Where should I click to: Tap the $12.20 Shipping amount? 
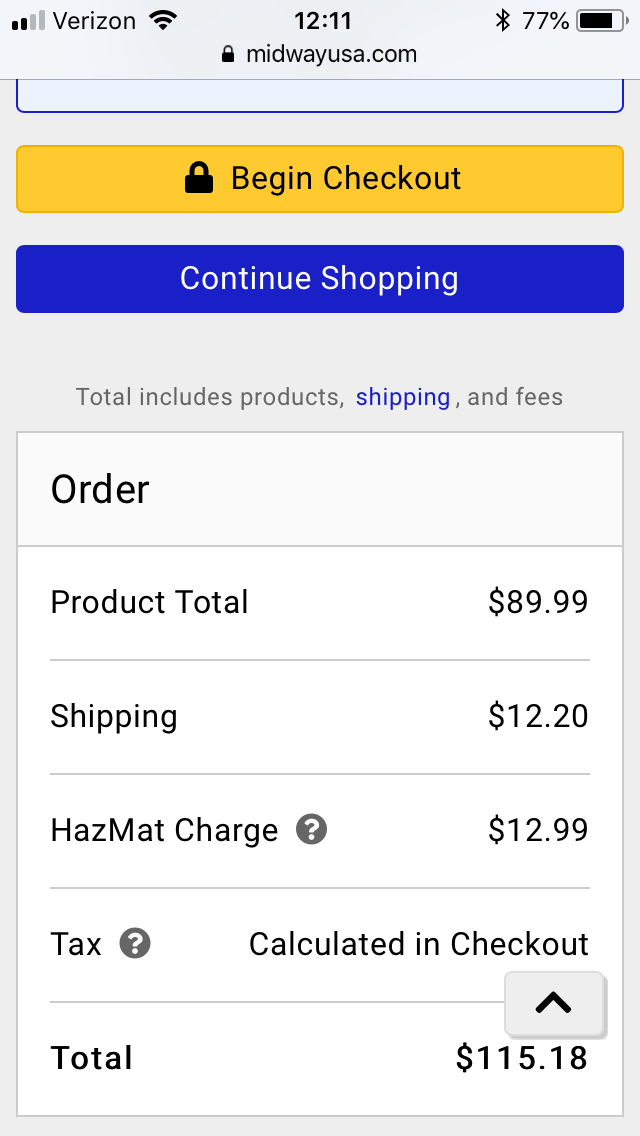click(x=538, y=716)
